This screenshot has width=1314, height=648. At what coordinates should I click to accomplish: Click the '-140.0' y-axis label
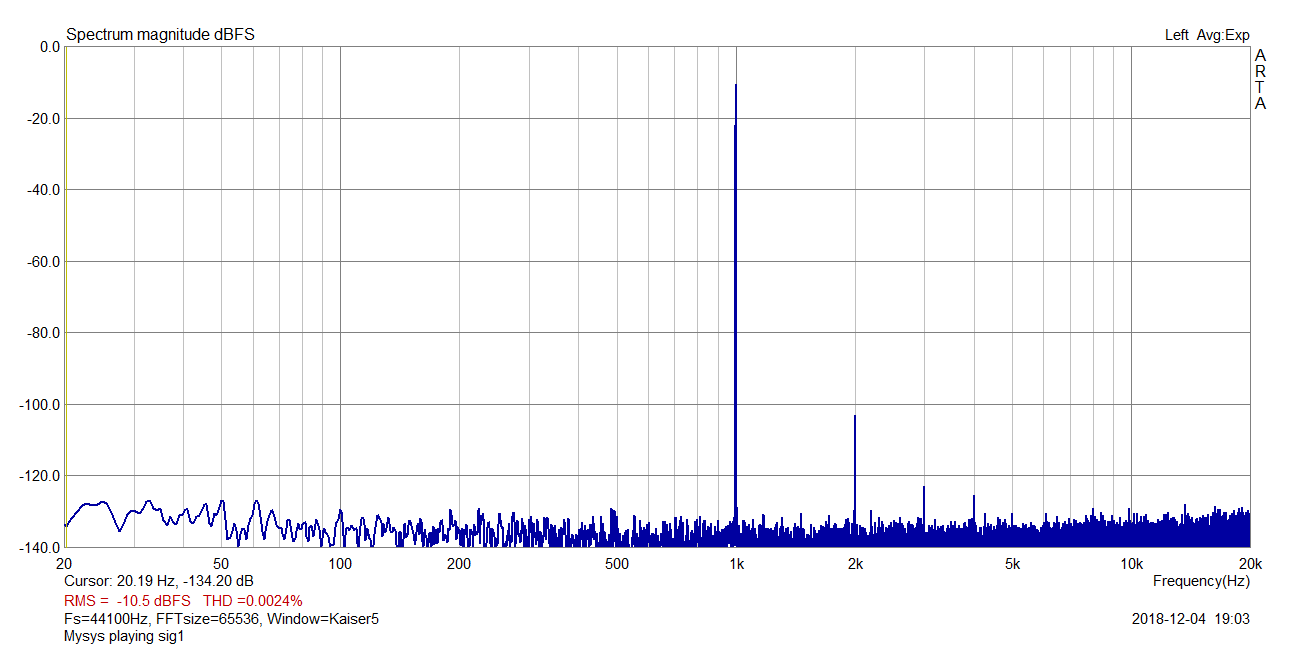40,548
